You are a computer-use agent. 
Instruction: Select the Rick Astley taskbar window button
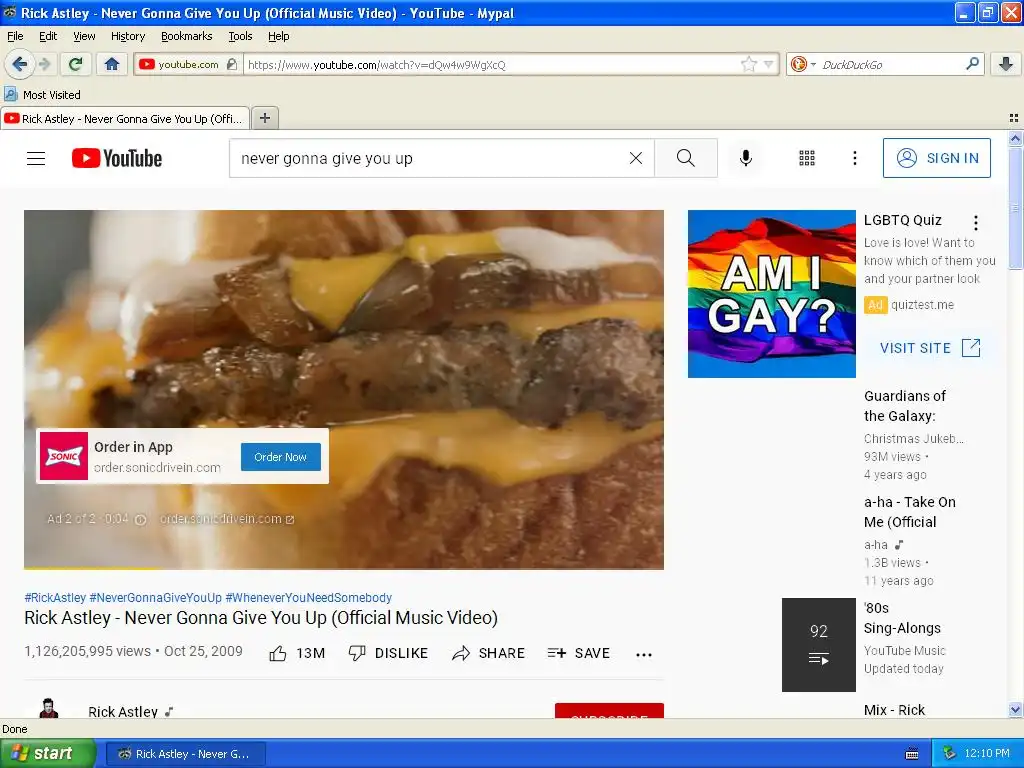tap(185, 754)
